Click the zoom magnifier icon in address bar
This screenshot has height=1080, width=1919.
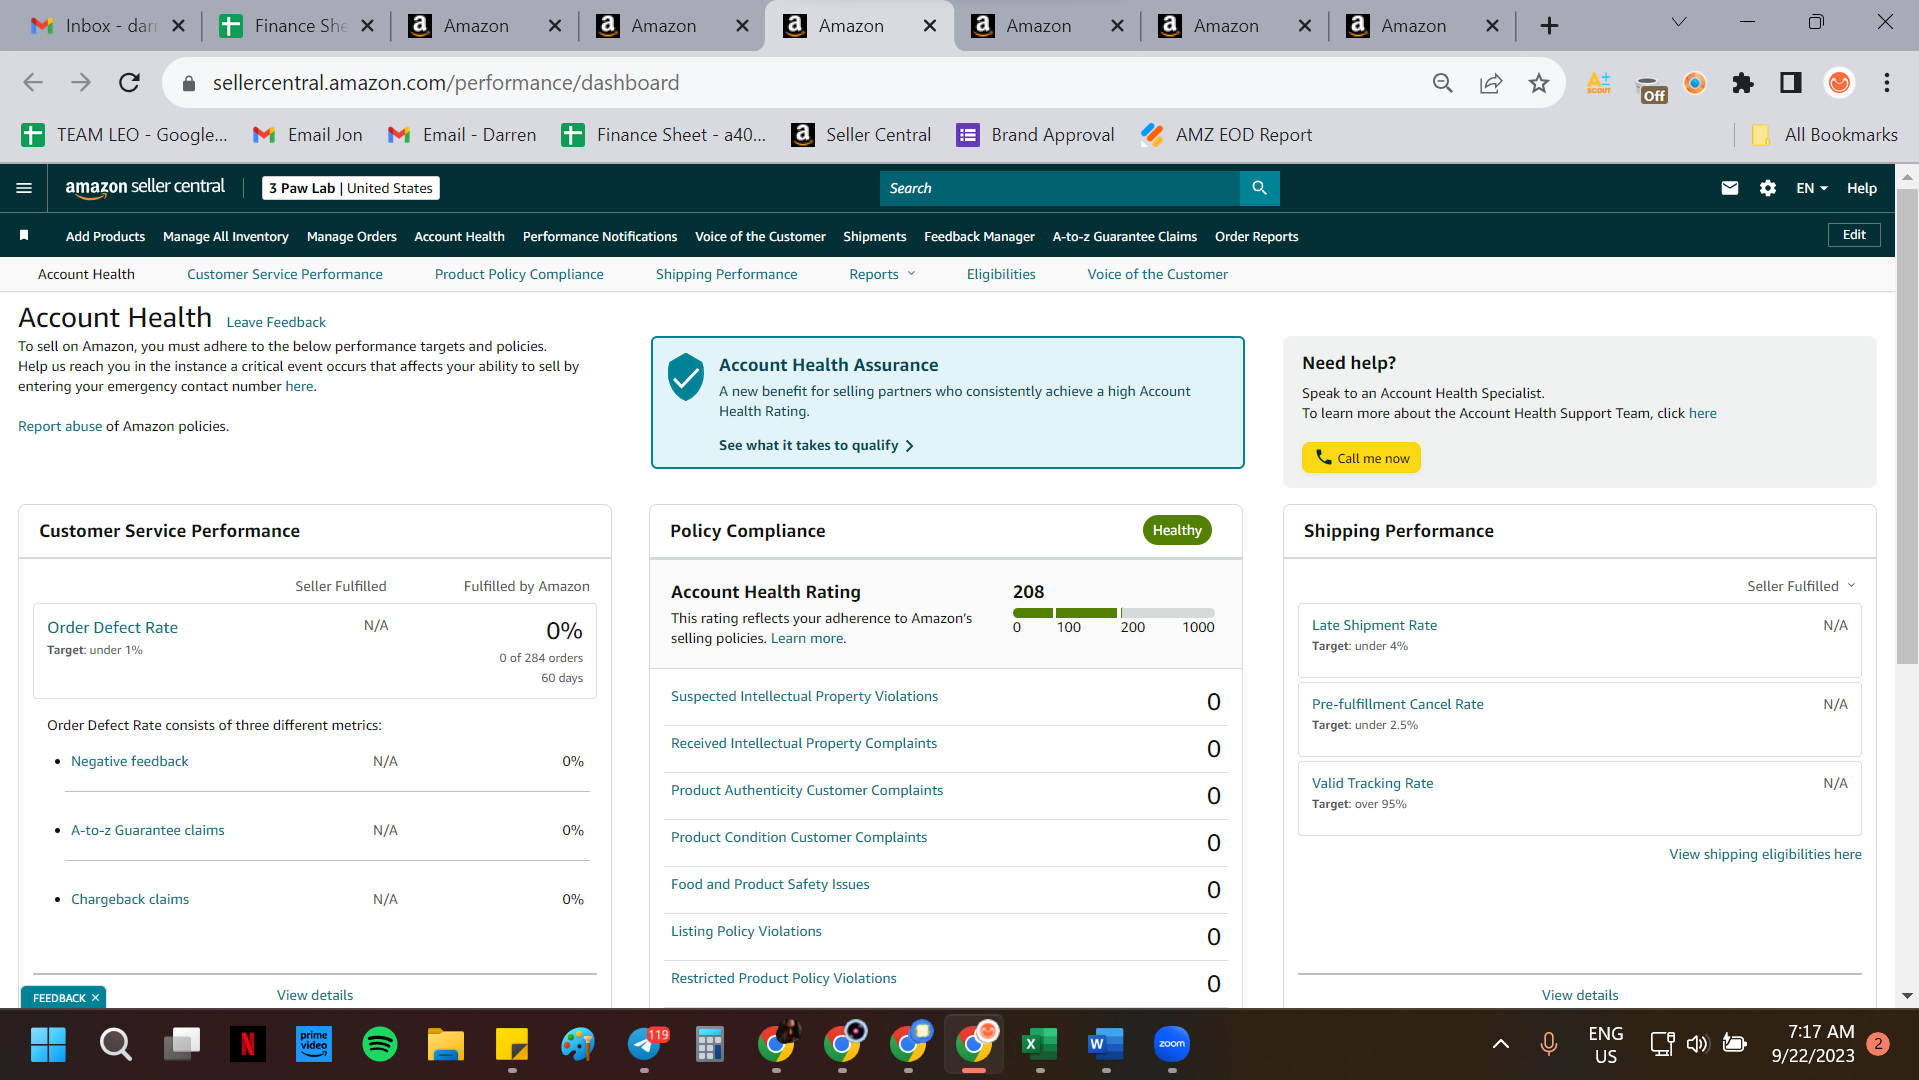(x=1442, y=83)
